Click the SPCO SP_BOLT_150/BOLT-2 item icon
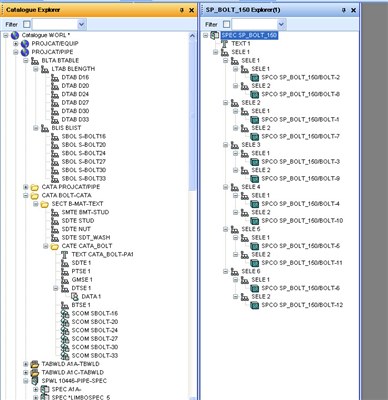388x400 pixels. click(x=255, y=78)
